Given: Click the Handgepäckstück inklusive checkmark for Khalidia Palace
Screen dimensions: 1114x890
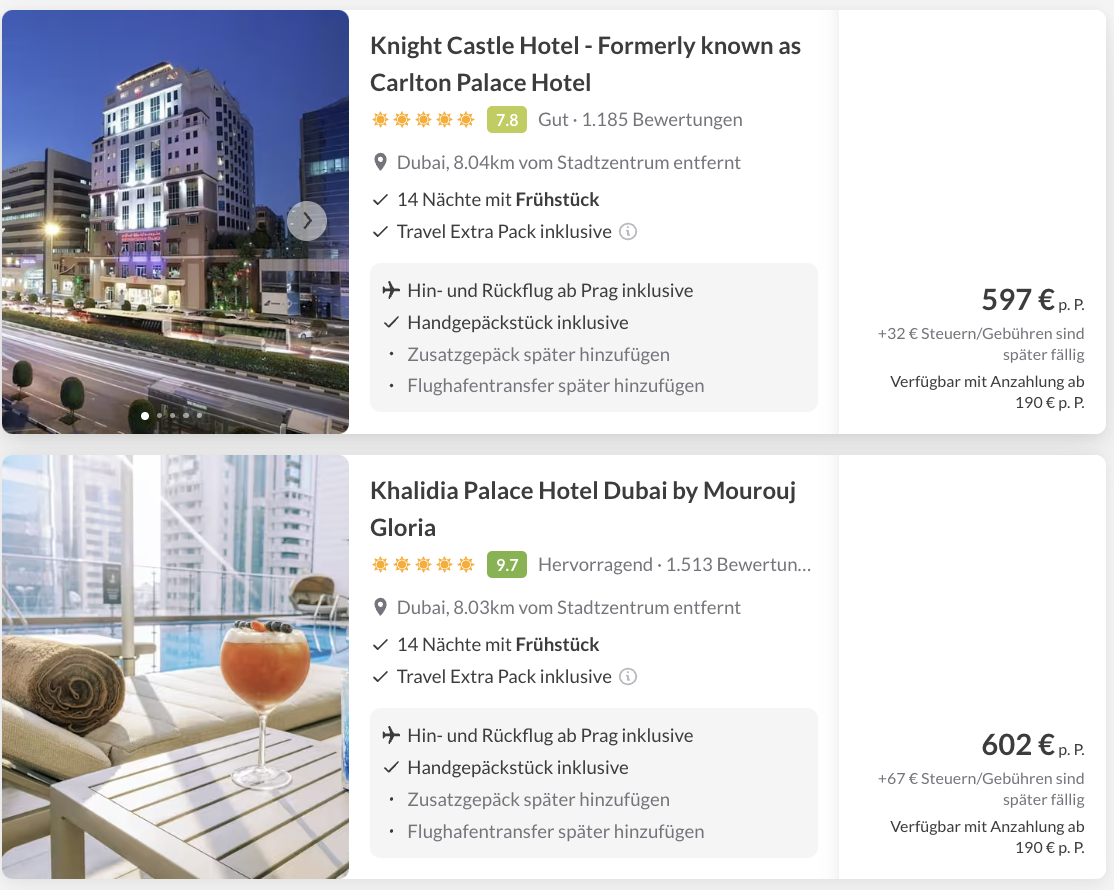Looking at the screenshot, I should (x=391, y=767).
